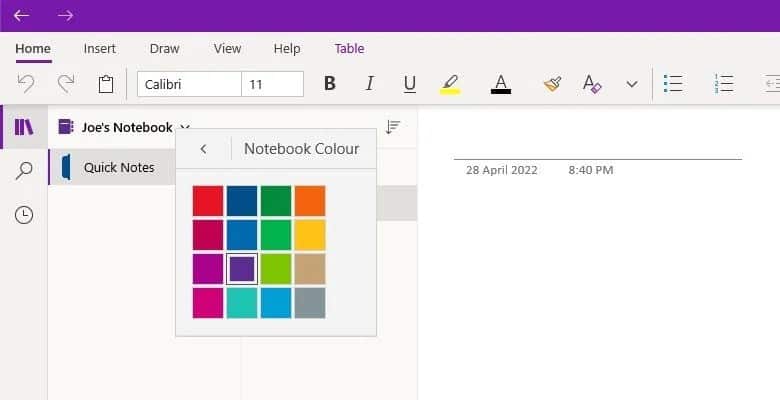Click the Clear Formatting icon
Viewport: 780px width, 400px height.
point(592,84)
